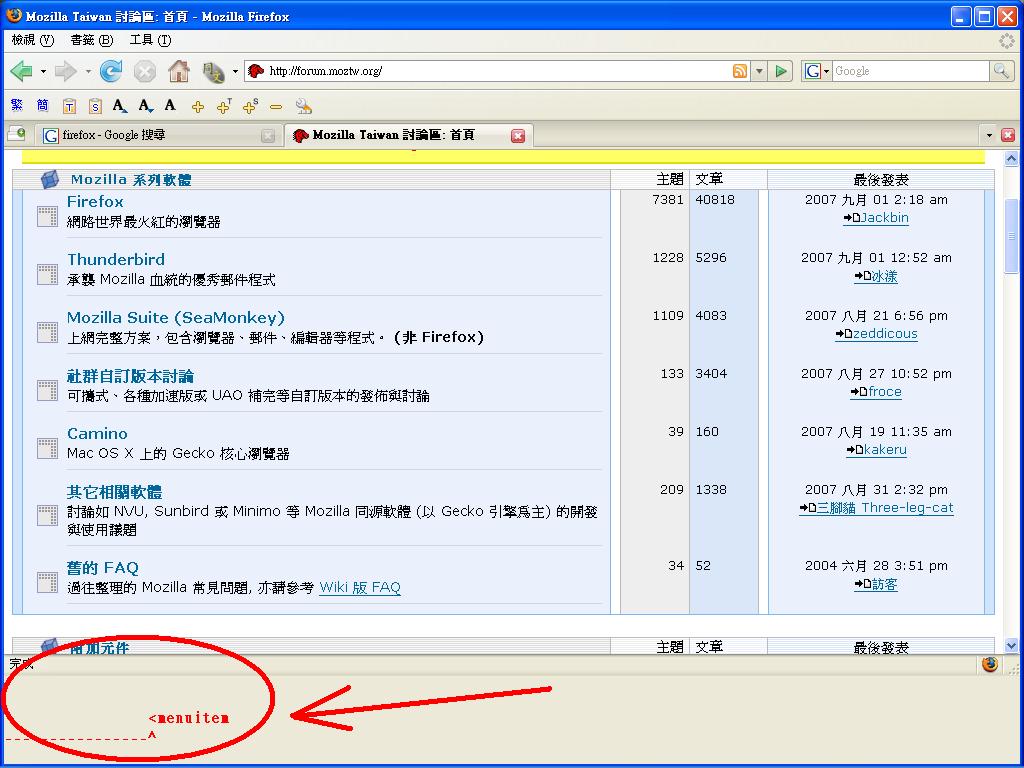Click the green Back arrow
1024x768 pixels.
point(21,71)
